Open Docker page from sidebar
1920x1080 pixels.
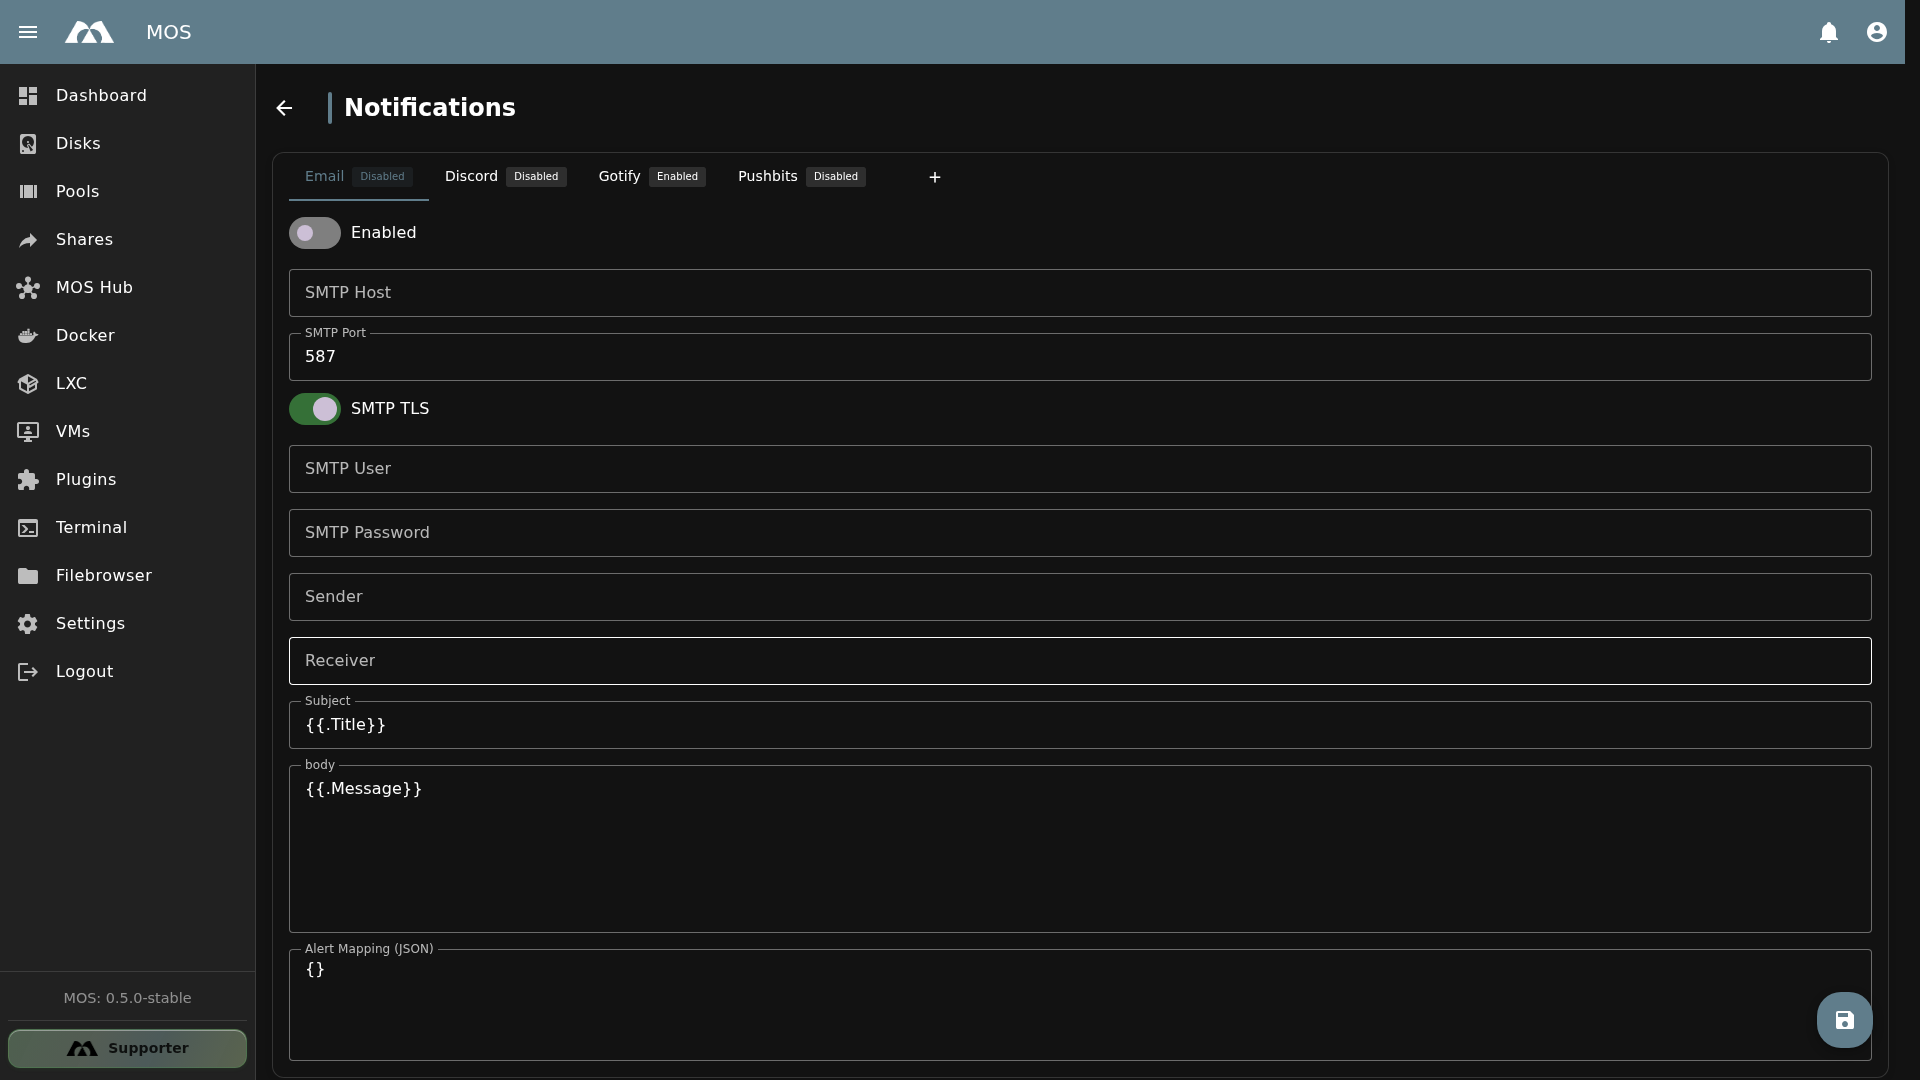pyautogui.click(x=128, y=336)
